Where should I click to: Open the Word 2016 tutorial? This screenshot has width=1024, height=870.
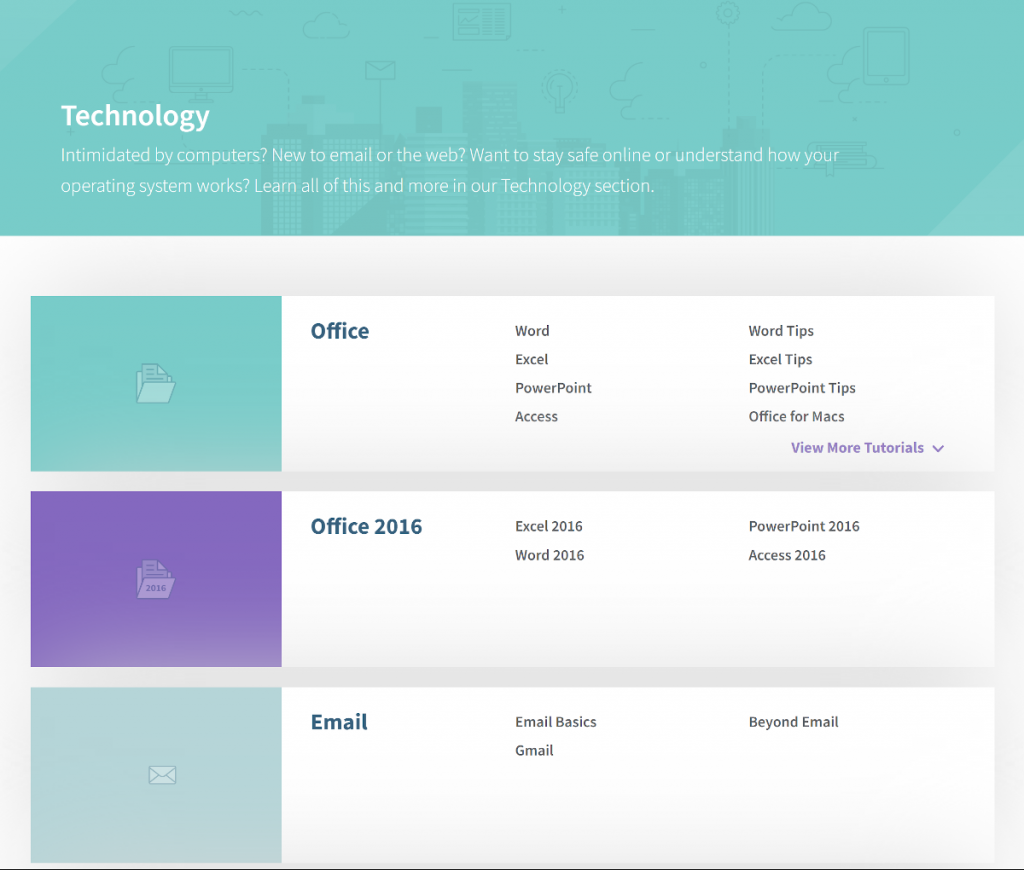click(x=549, y=556)
